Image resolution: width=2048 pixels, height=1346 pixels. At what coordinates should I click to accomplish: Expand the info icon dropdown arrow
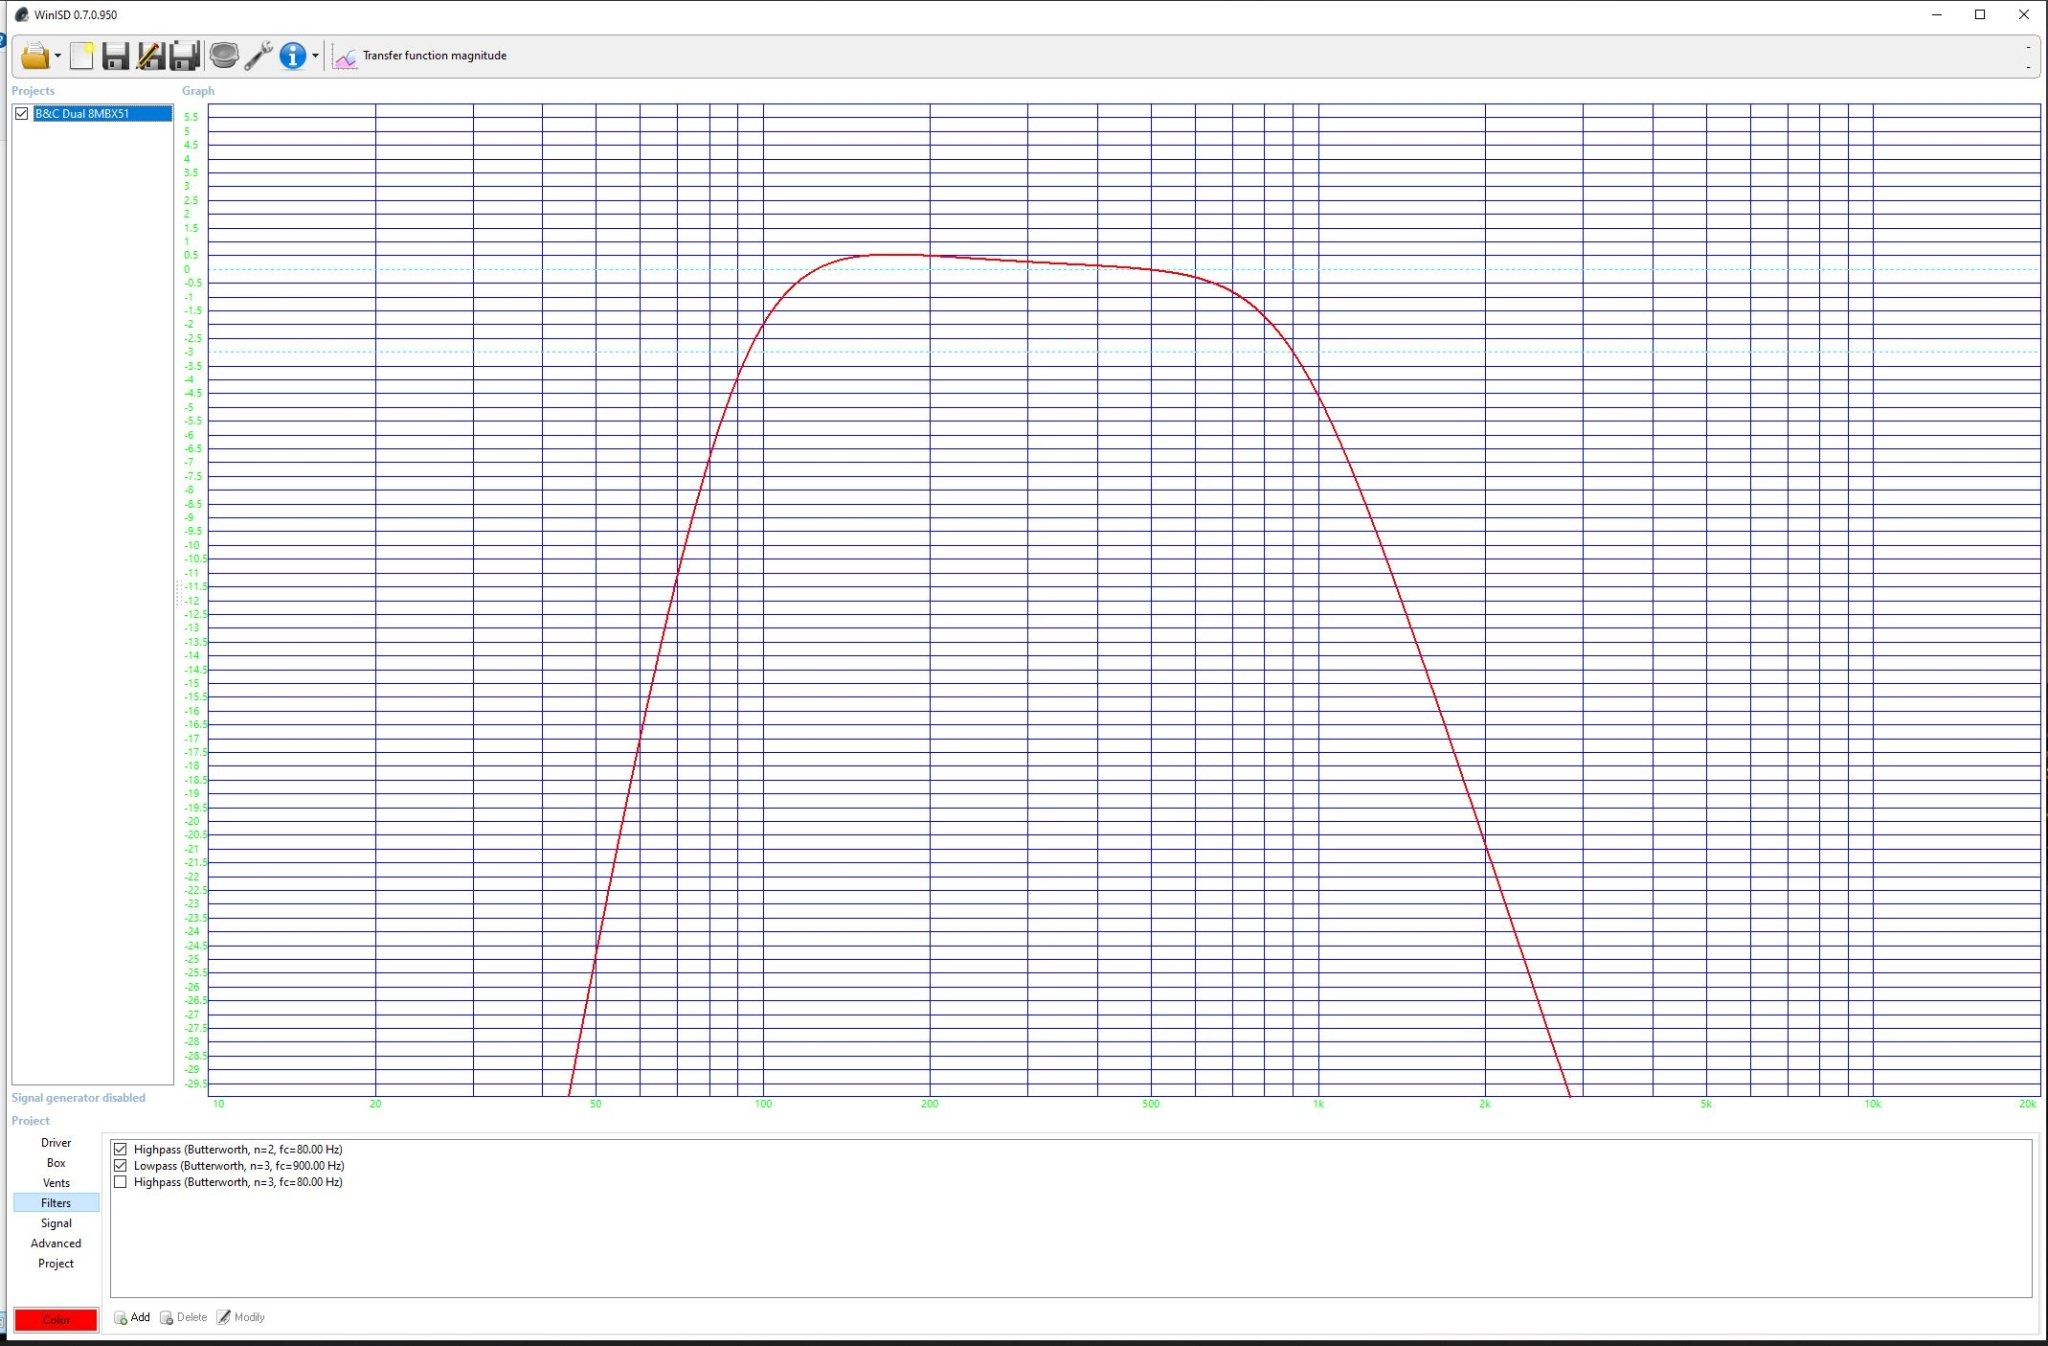(315, 56)
